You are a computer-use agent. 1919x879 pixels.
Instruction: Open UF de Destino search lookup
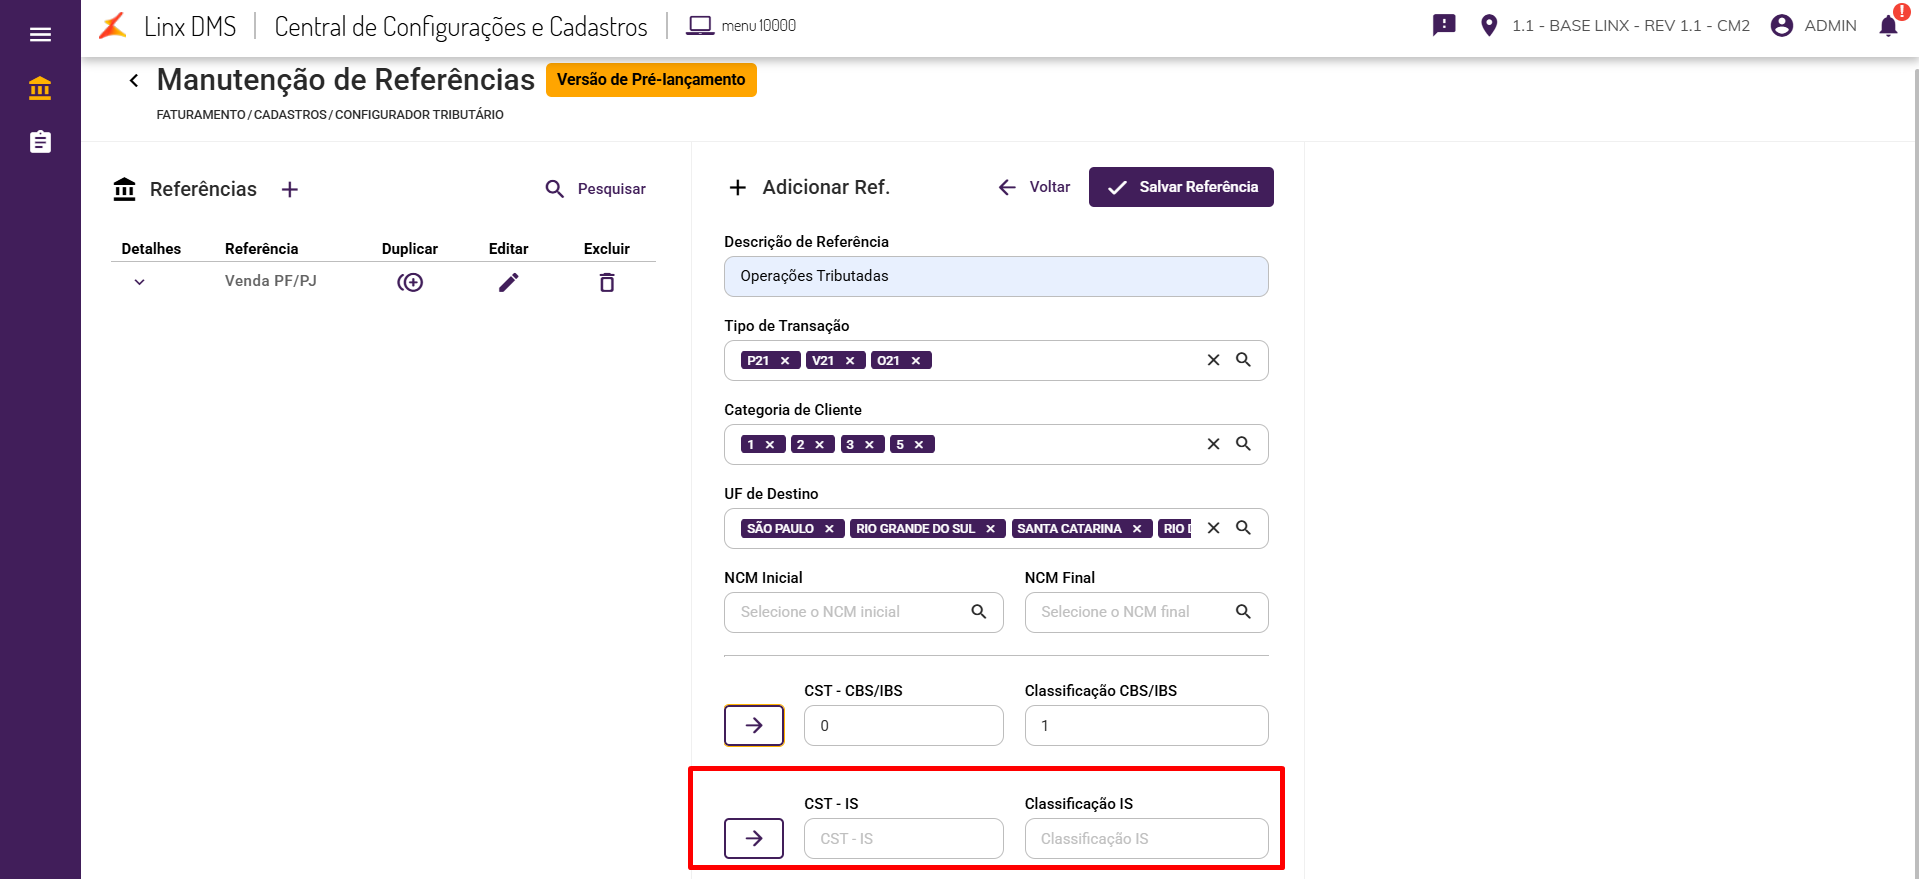pyautogui.click(x=1243, y=528)
